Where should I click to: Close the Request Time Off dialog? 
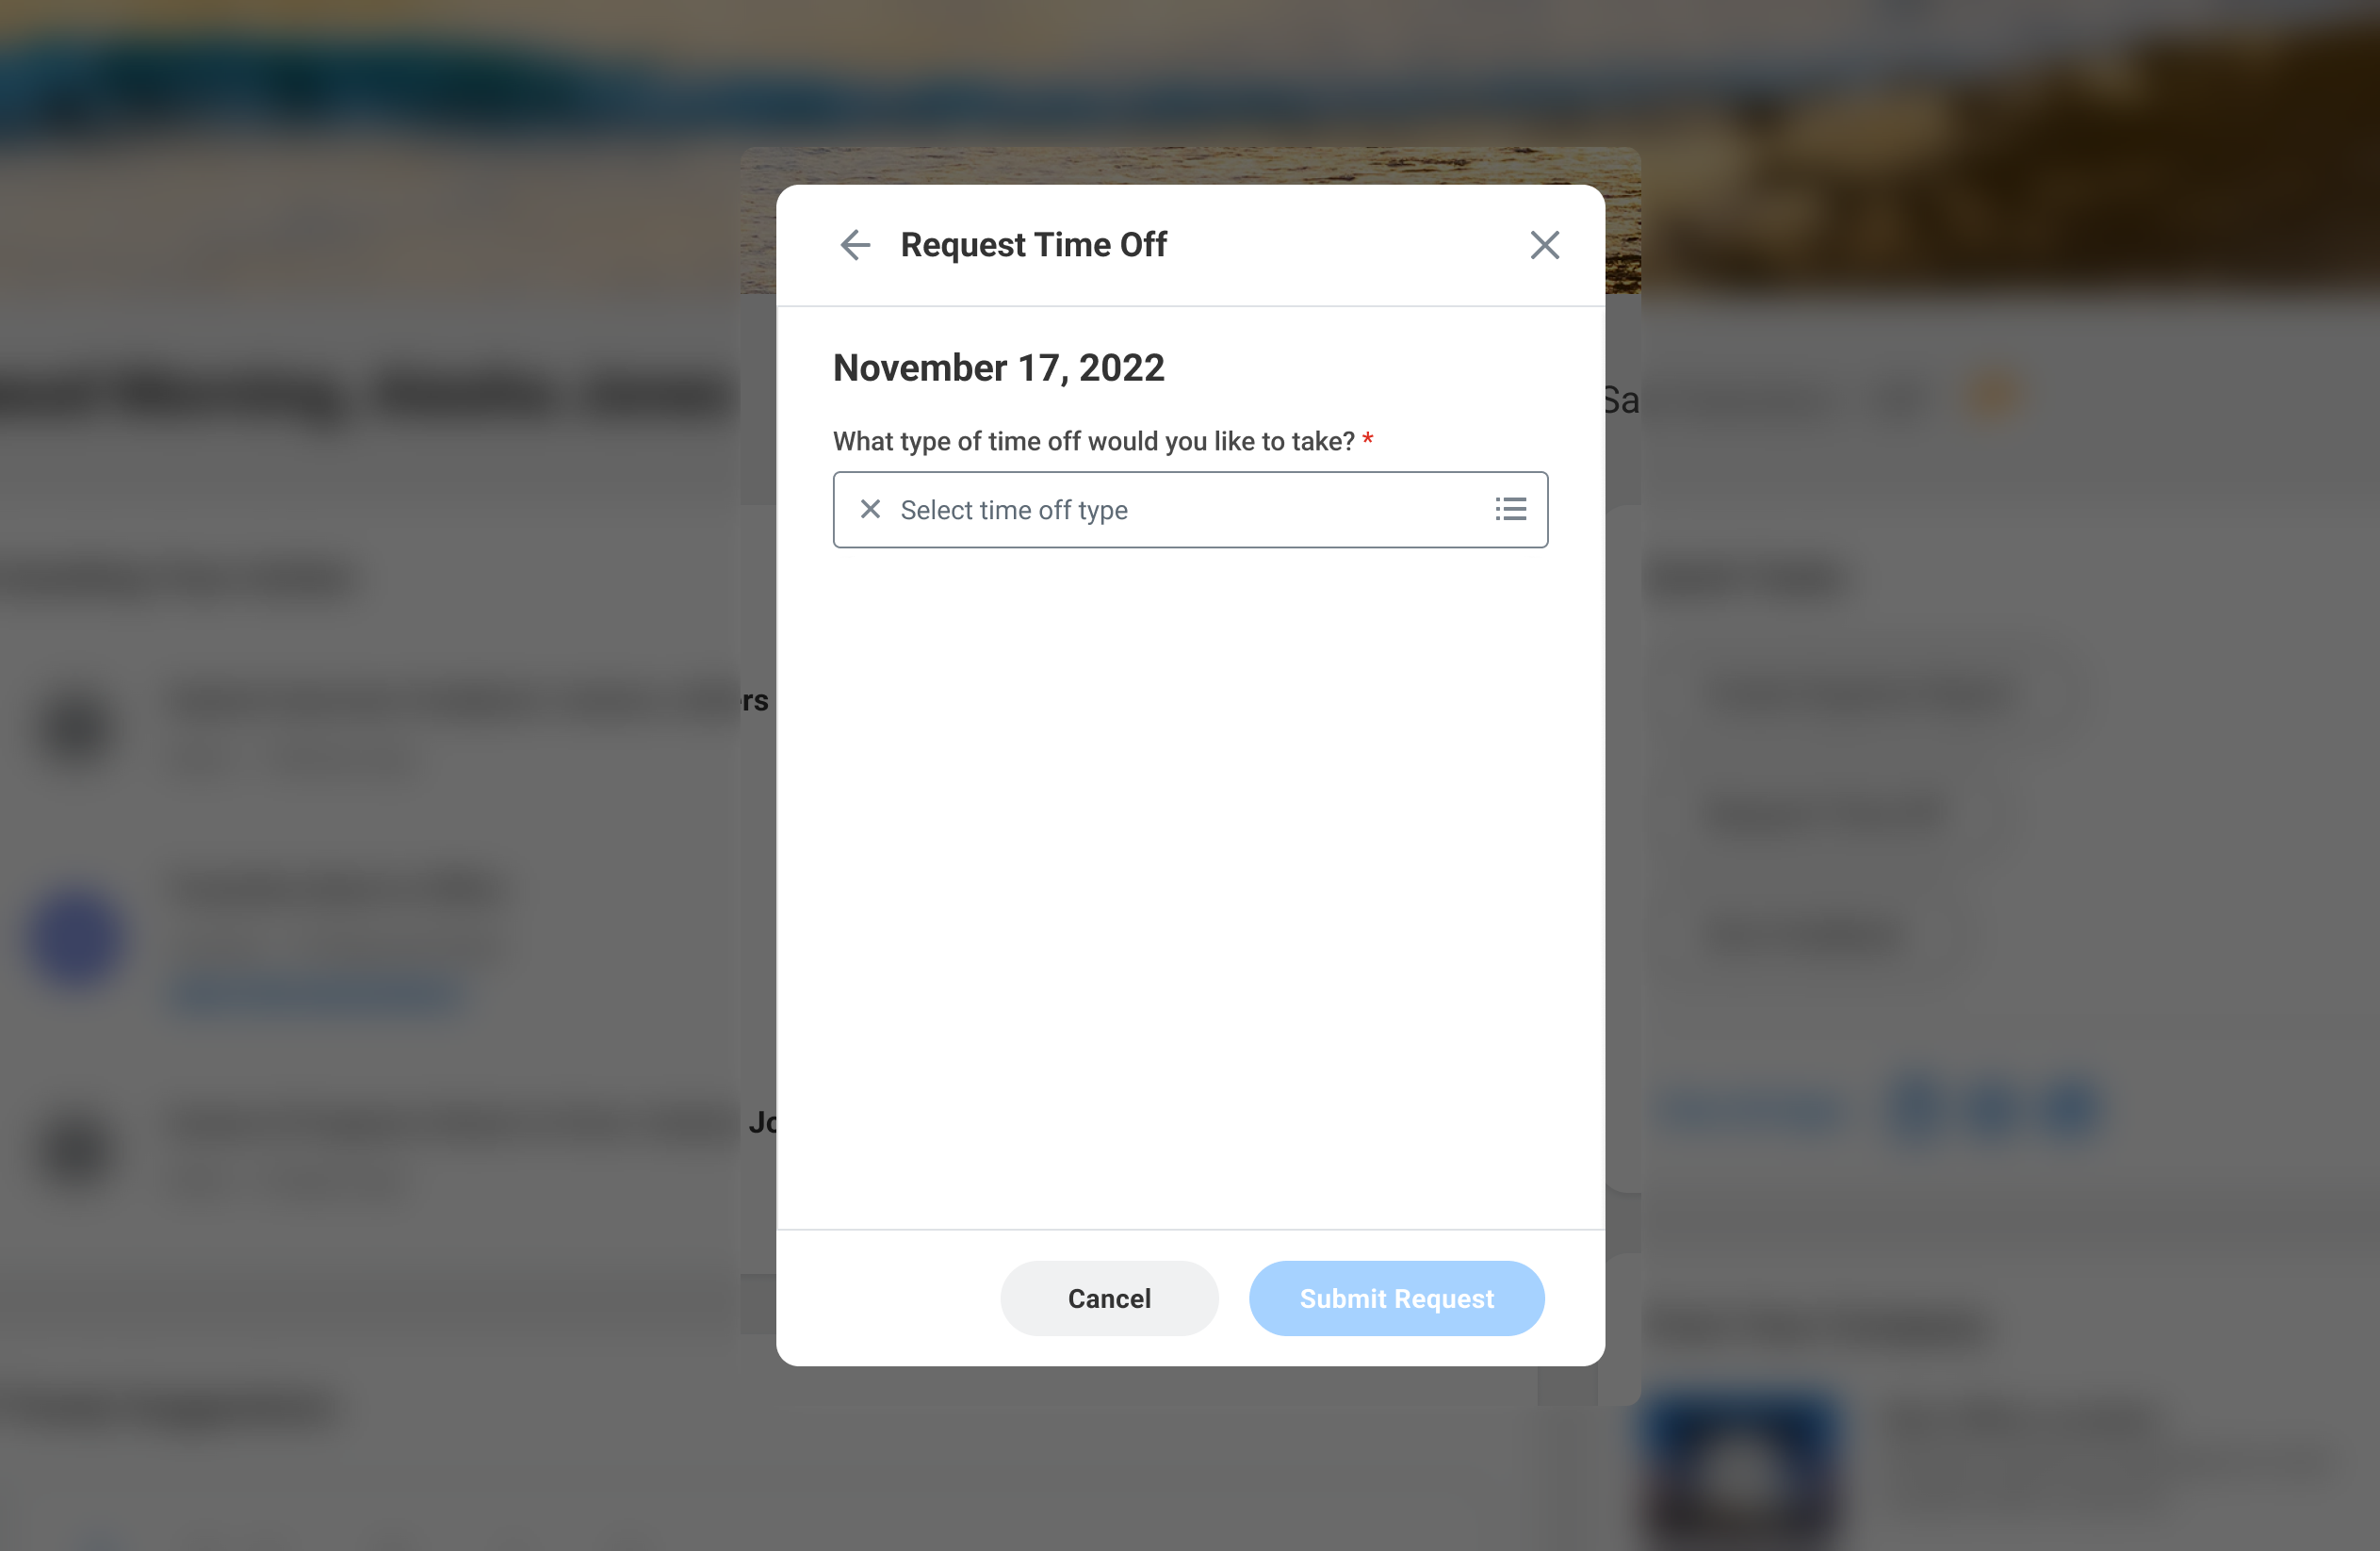[x=1544, y=245]
